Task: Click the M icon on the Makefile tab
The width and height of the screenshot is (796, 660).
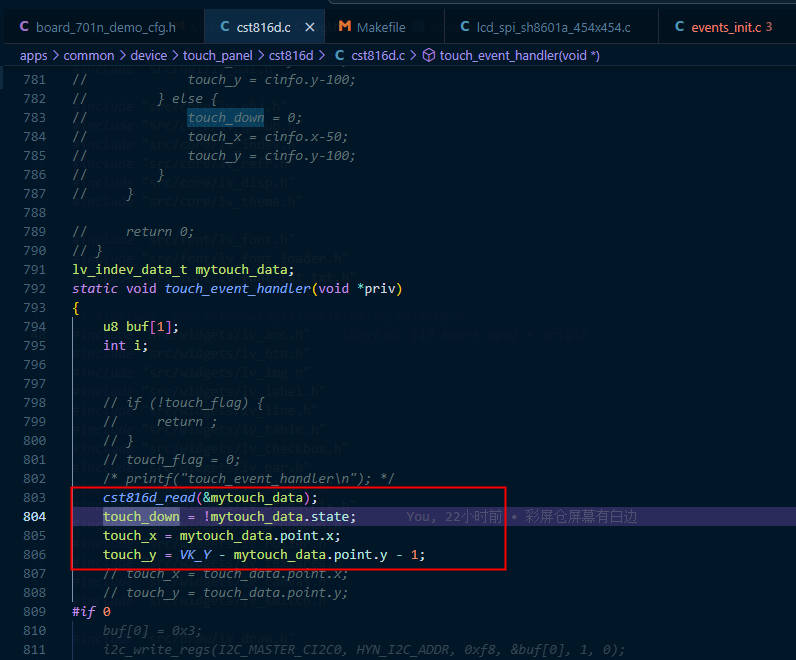Action: (345, 26)
